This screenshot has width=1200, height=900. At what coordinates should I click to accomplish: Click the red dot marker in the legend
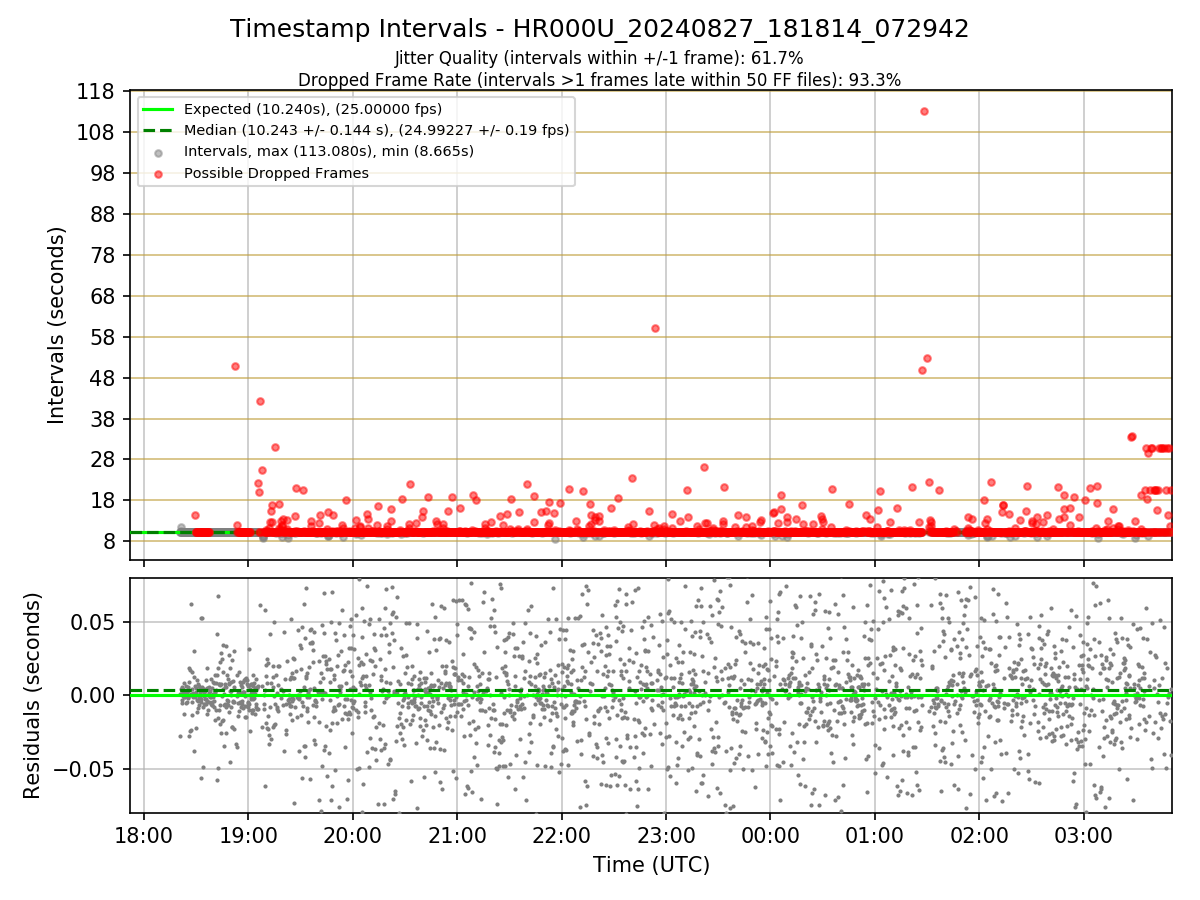160,173
